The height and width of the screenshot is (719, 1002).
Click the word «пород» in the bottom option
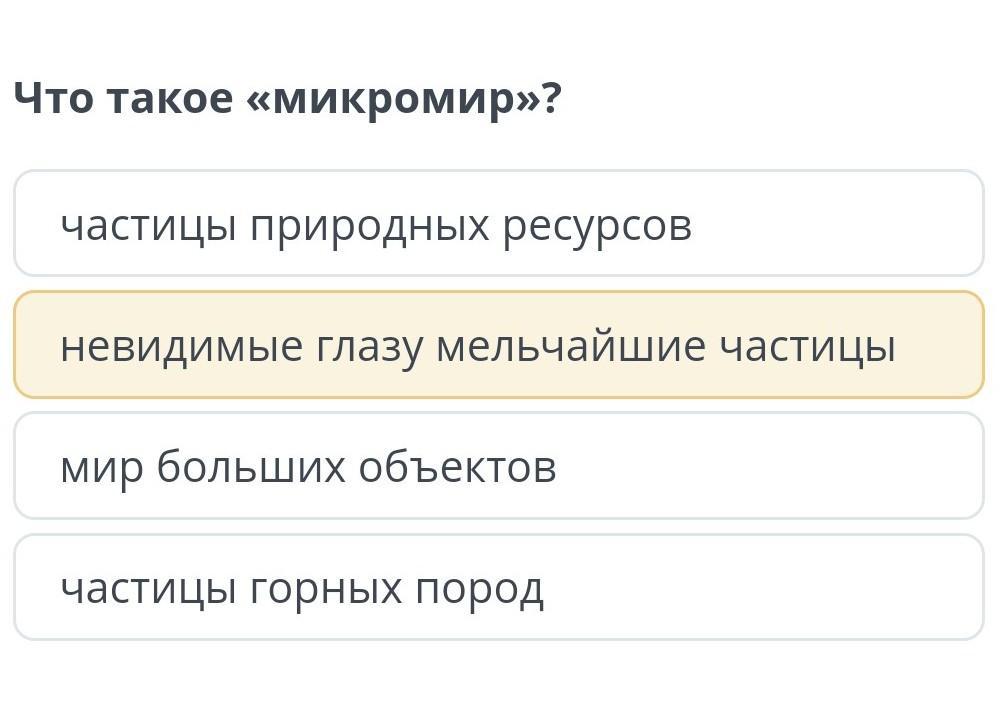[480, 589]
